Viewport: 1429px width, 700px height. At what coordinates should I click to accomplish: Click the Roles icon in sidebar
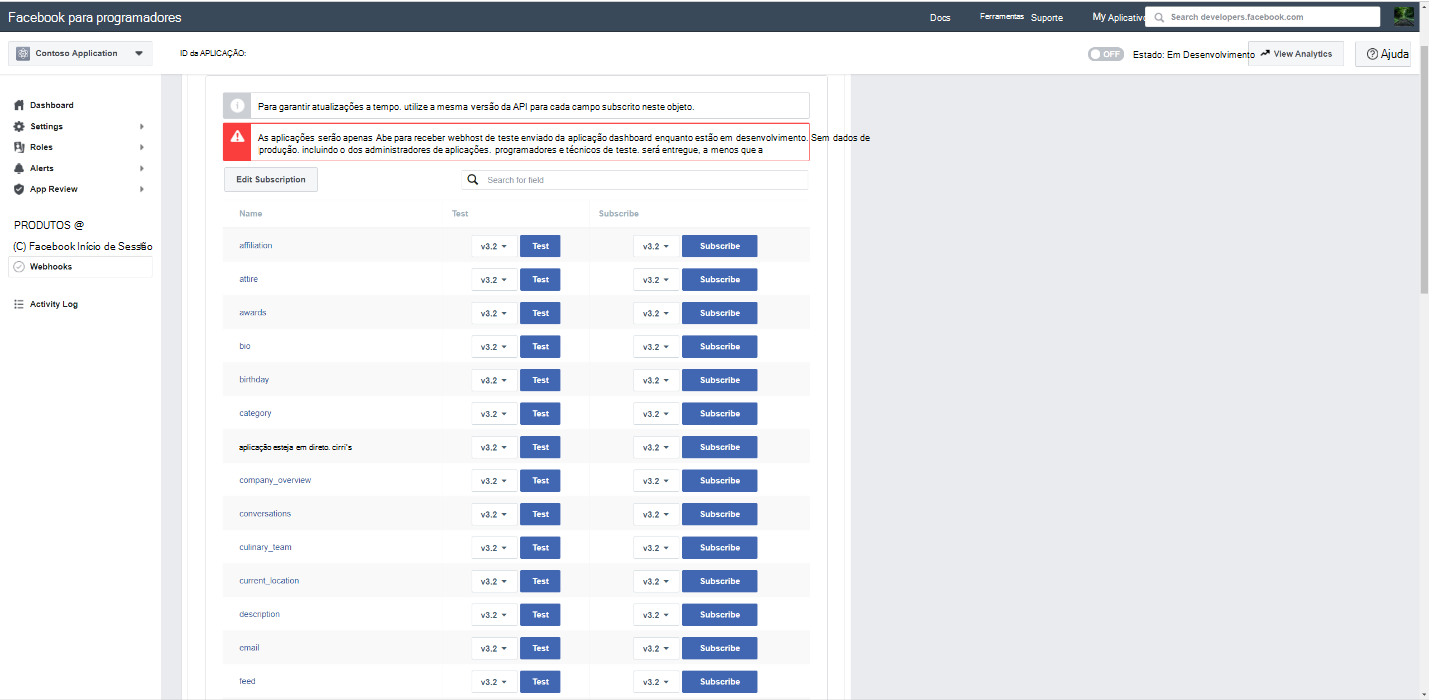19,147
